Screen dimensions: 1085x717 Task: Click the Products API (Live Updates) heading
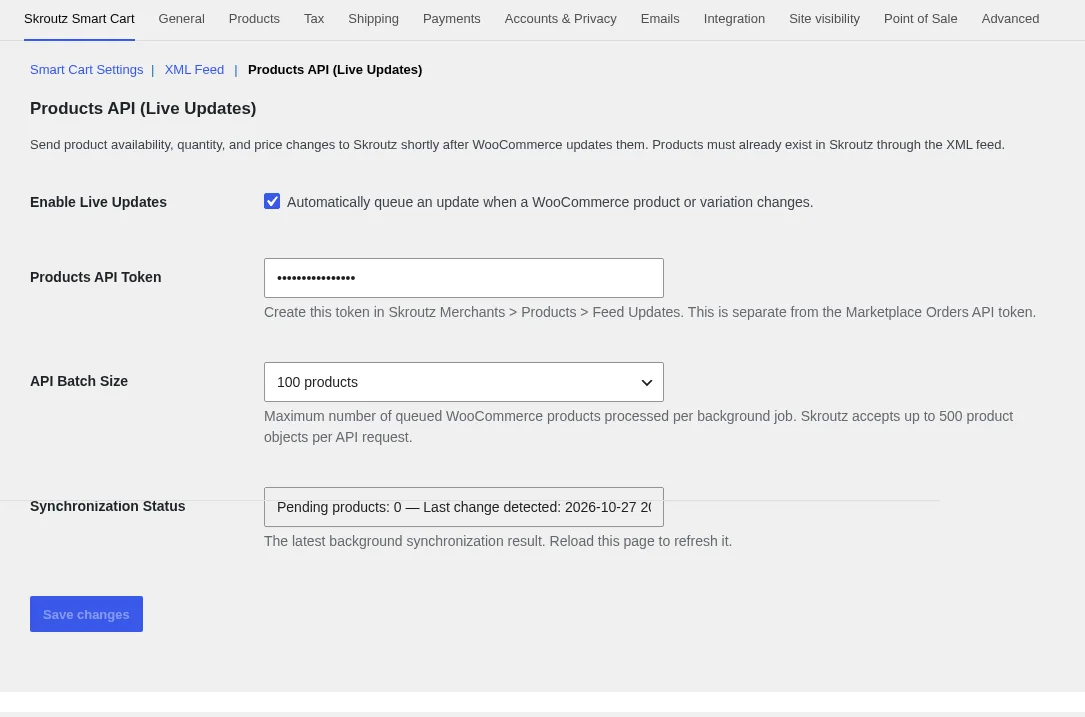pyautogui.click(x=143, y=109)
